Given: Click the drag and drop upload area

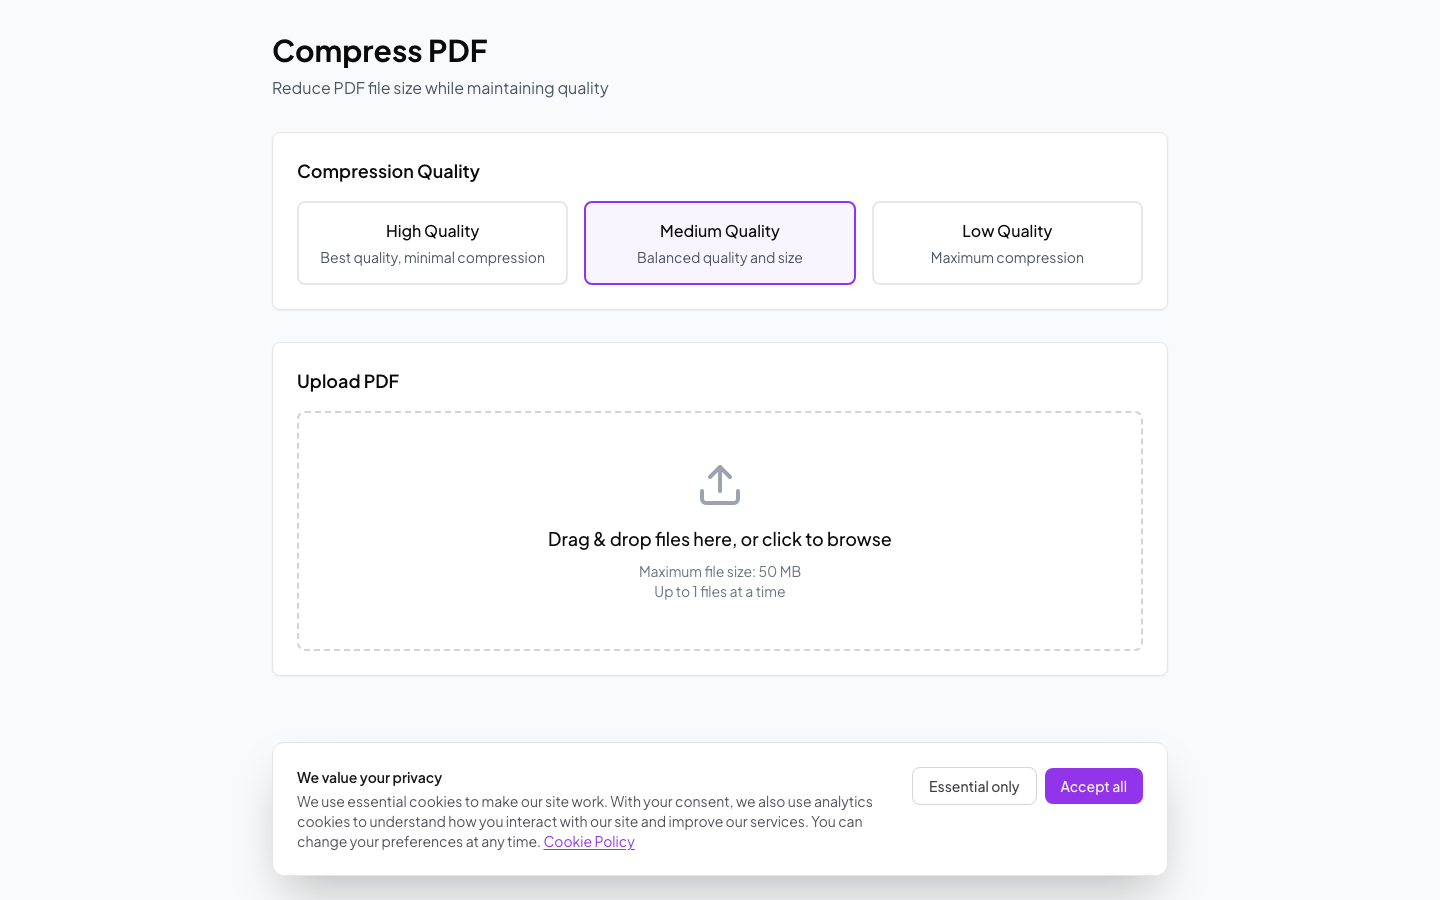Looking at the screenshot, I should [x=719, y=530].
